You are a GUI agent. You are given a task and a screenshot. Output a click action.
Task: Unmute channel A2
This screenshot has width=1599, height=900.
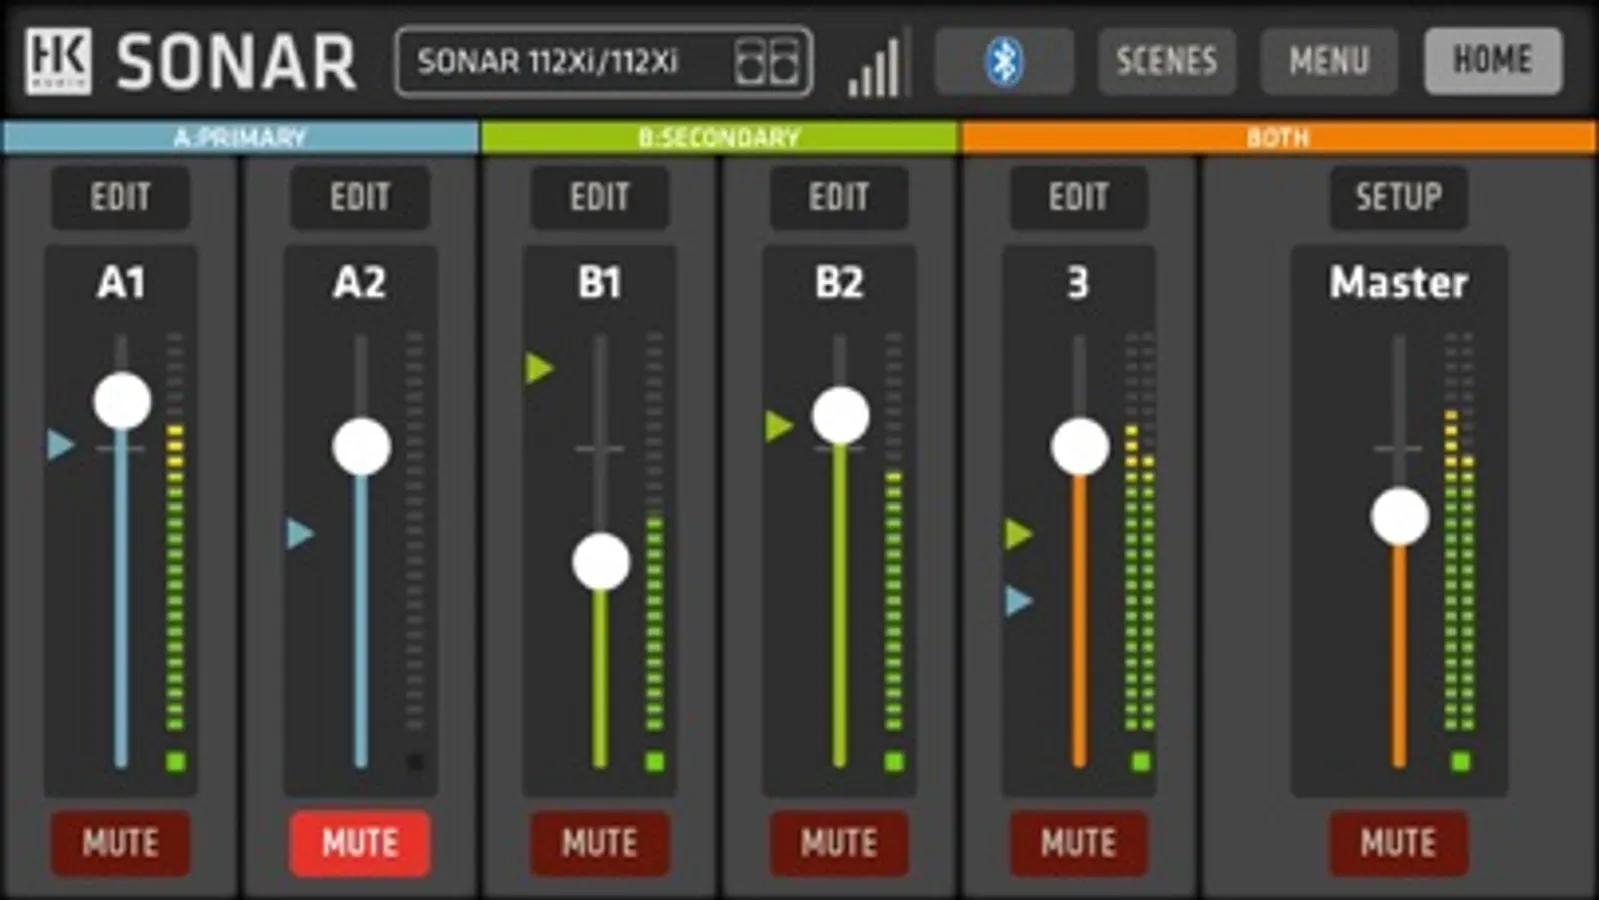[360, 843]
